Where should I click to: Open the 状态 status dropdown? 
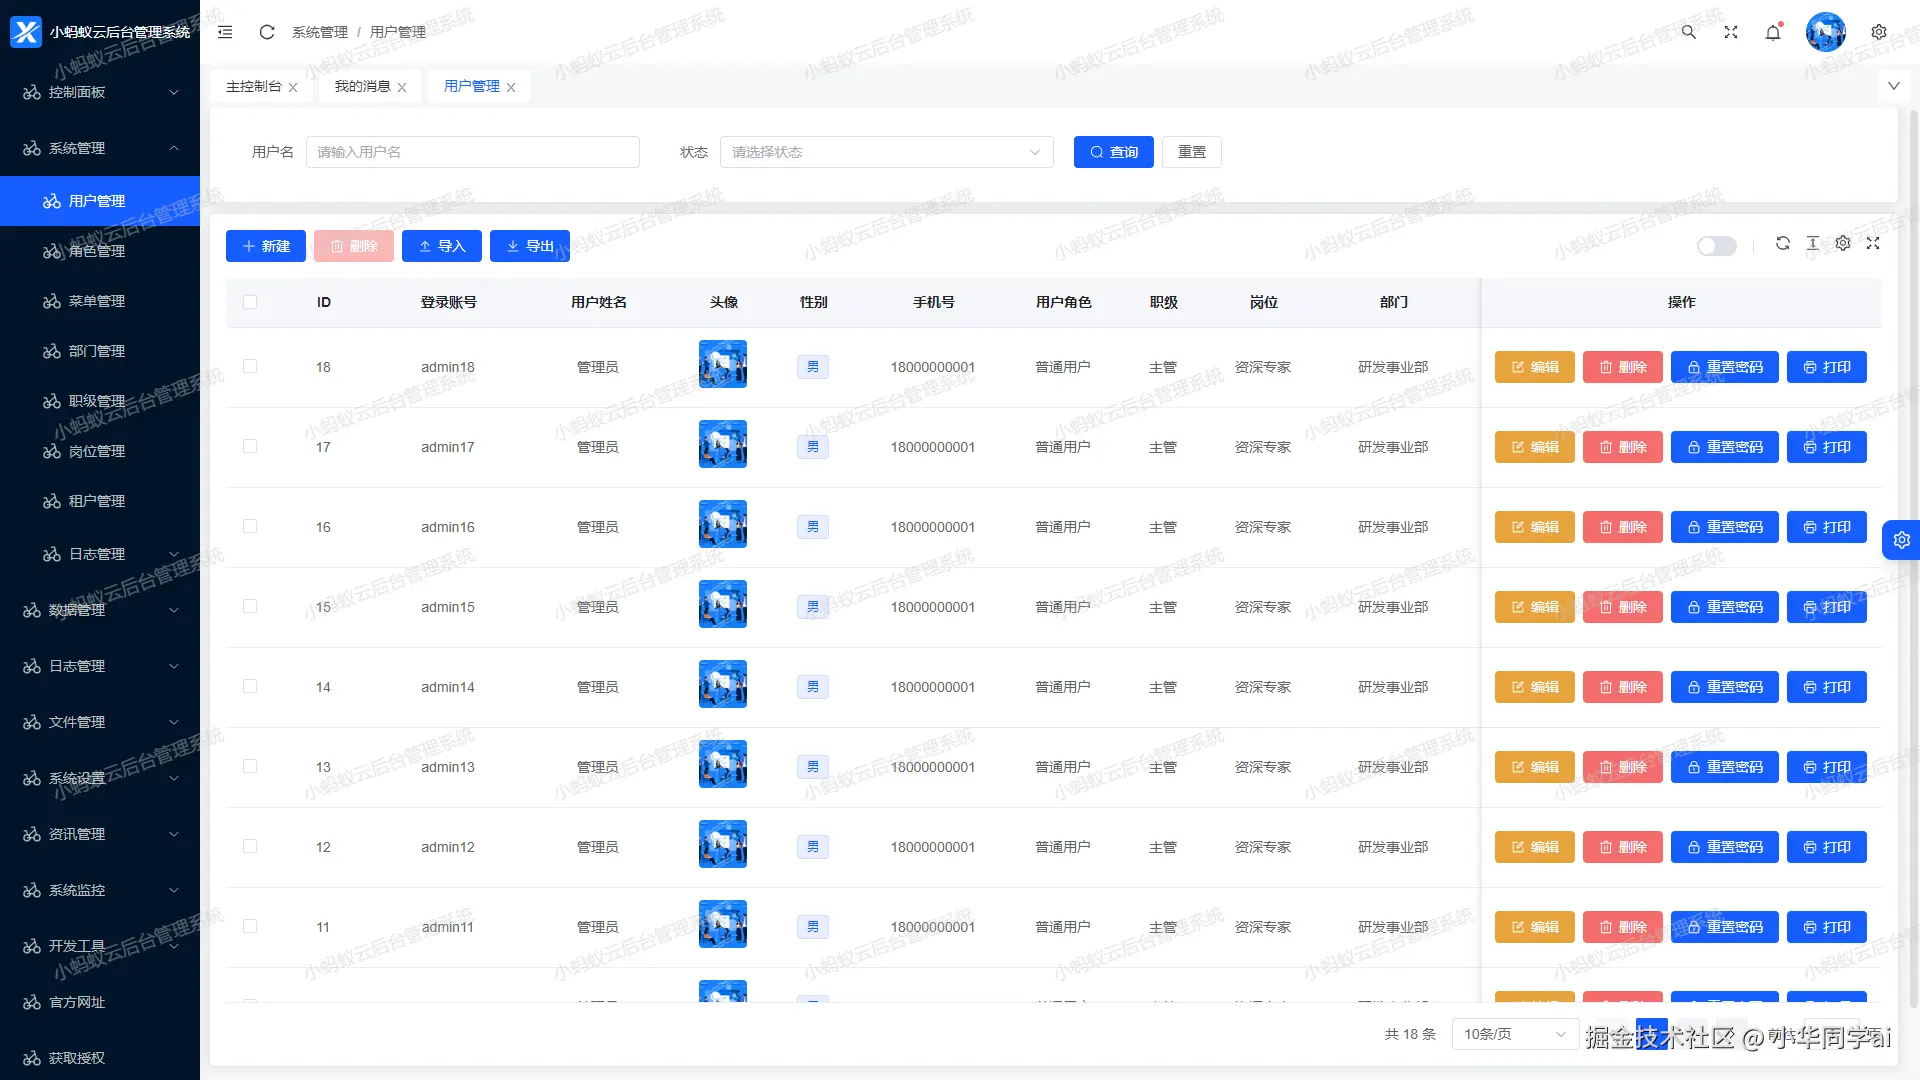click(886, 152)
